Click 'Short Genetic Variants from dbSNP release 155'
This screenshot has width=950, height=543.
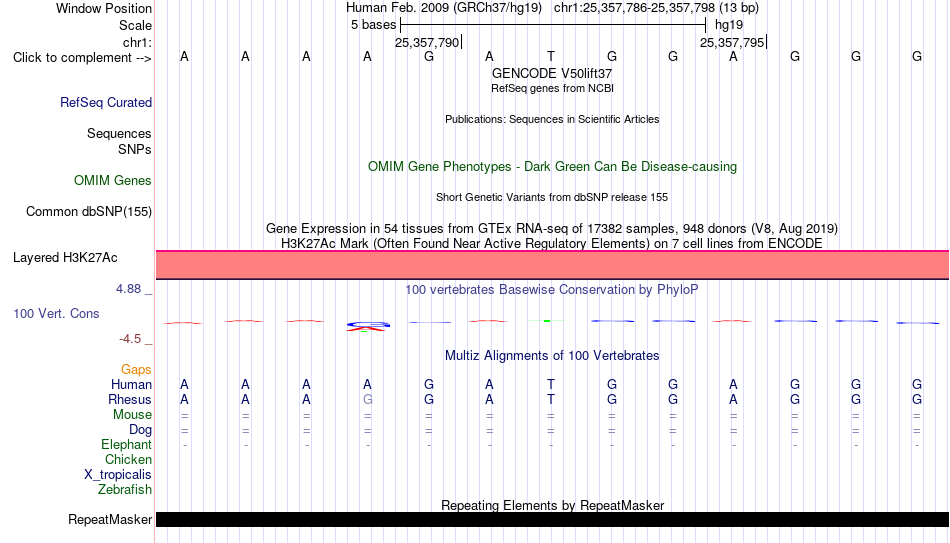(552, 198)
